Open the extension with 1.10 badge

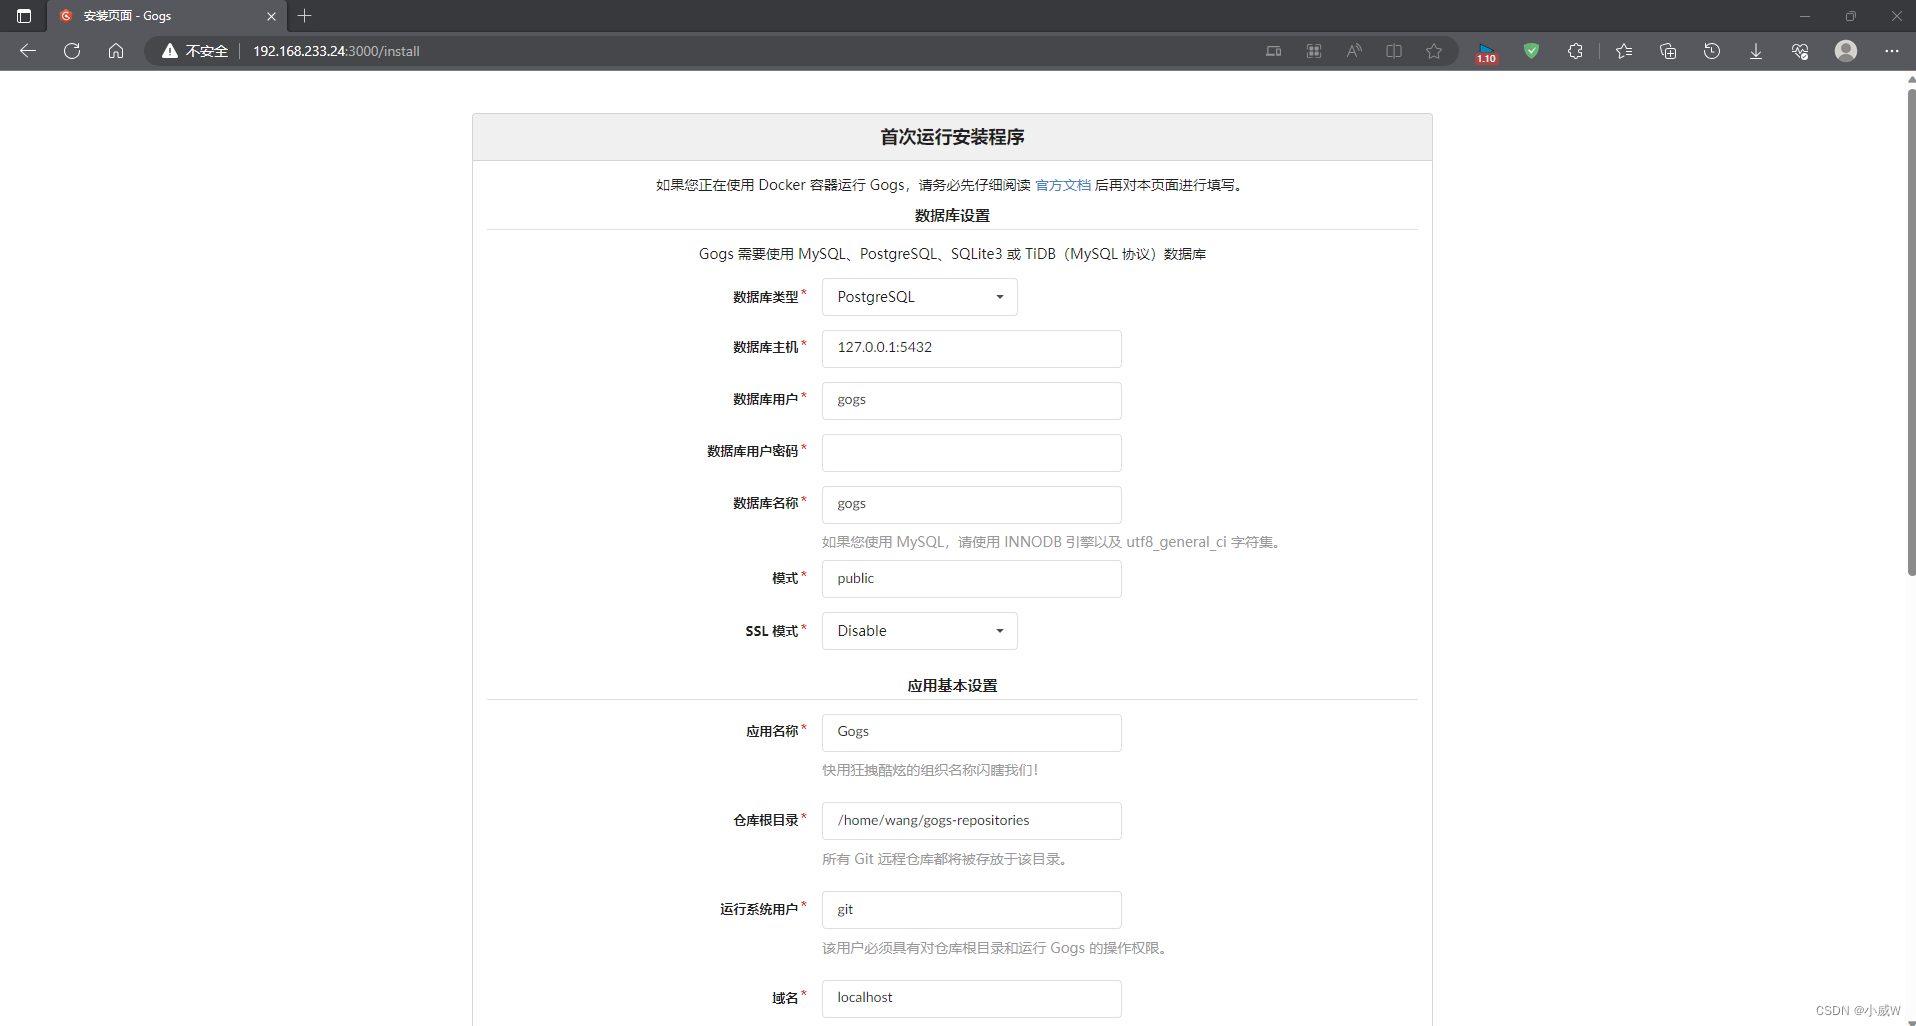[x=1486, y=52]
